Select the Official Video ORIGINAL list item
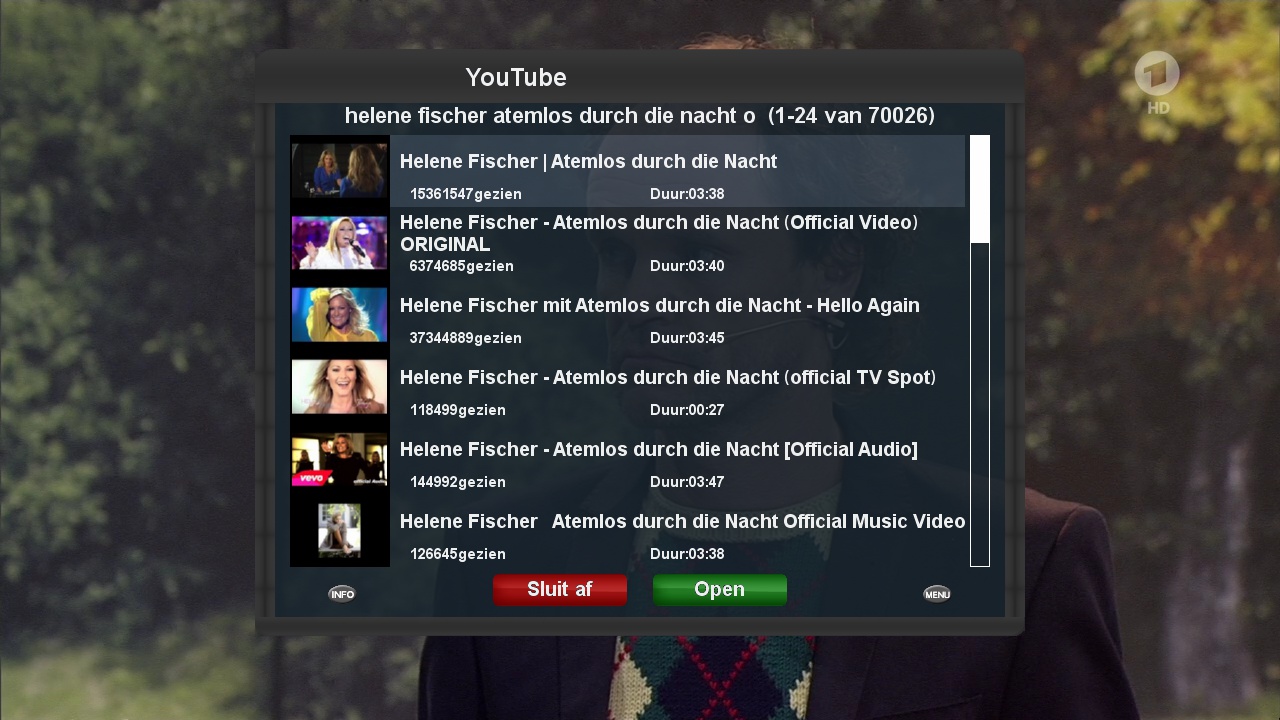This screenshot has height=720, width=1280. [678, 243]
